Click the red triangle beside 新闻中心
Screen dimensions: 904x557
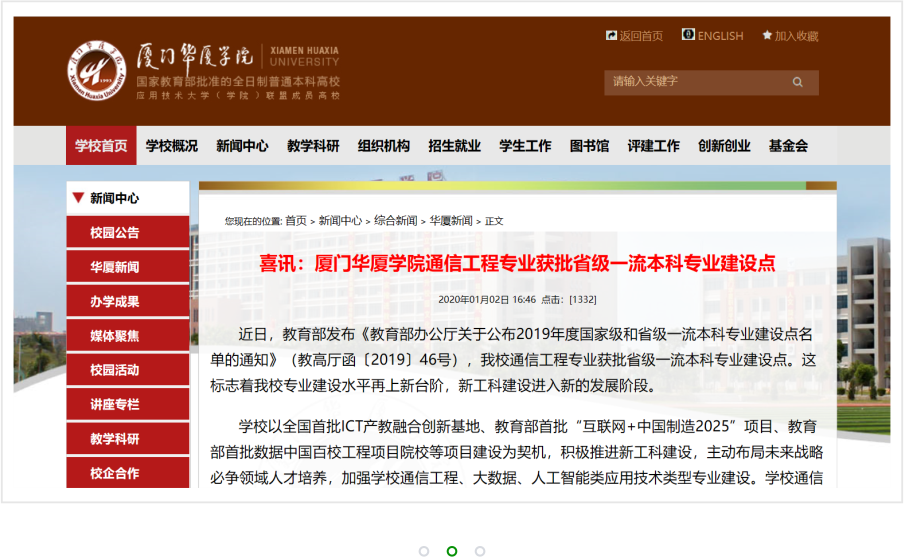click(x=78, y=197)
